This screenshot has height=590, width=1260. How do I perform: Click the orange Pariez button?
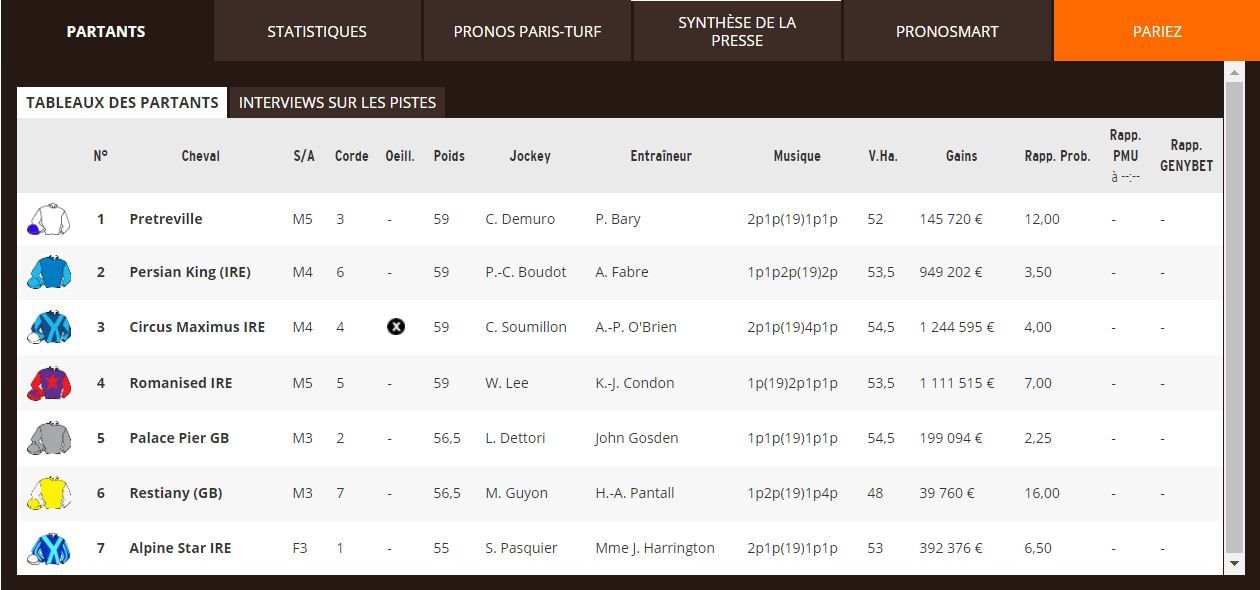pos(1157,31)
